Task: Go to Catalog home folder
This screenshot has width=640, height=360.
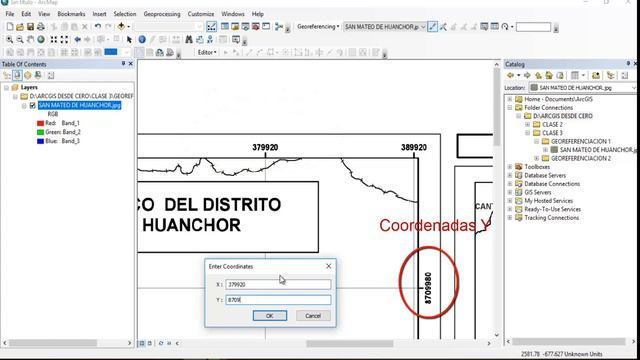Action: [549, 76]
